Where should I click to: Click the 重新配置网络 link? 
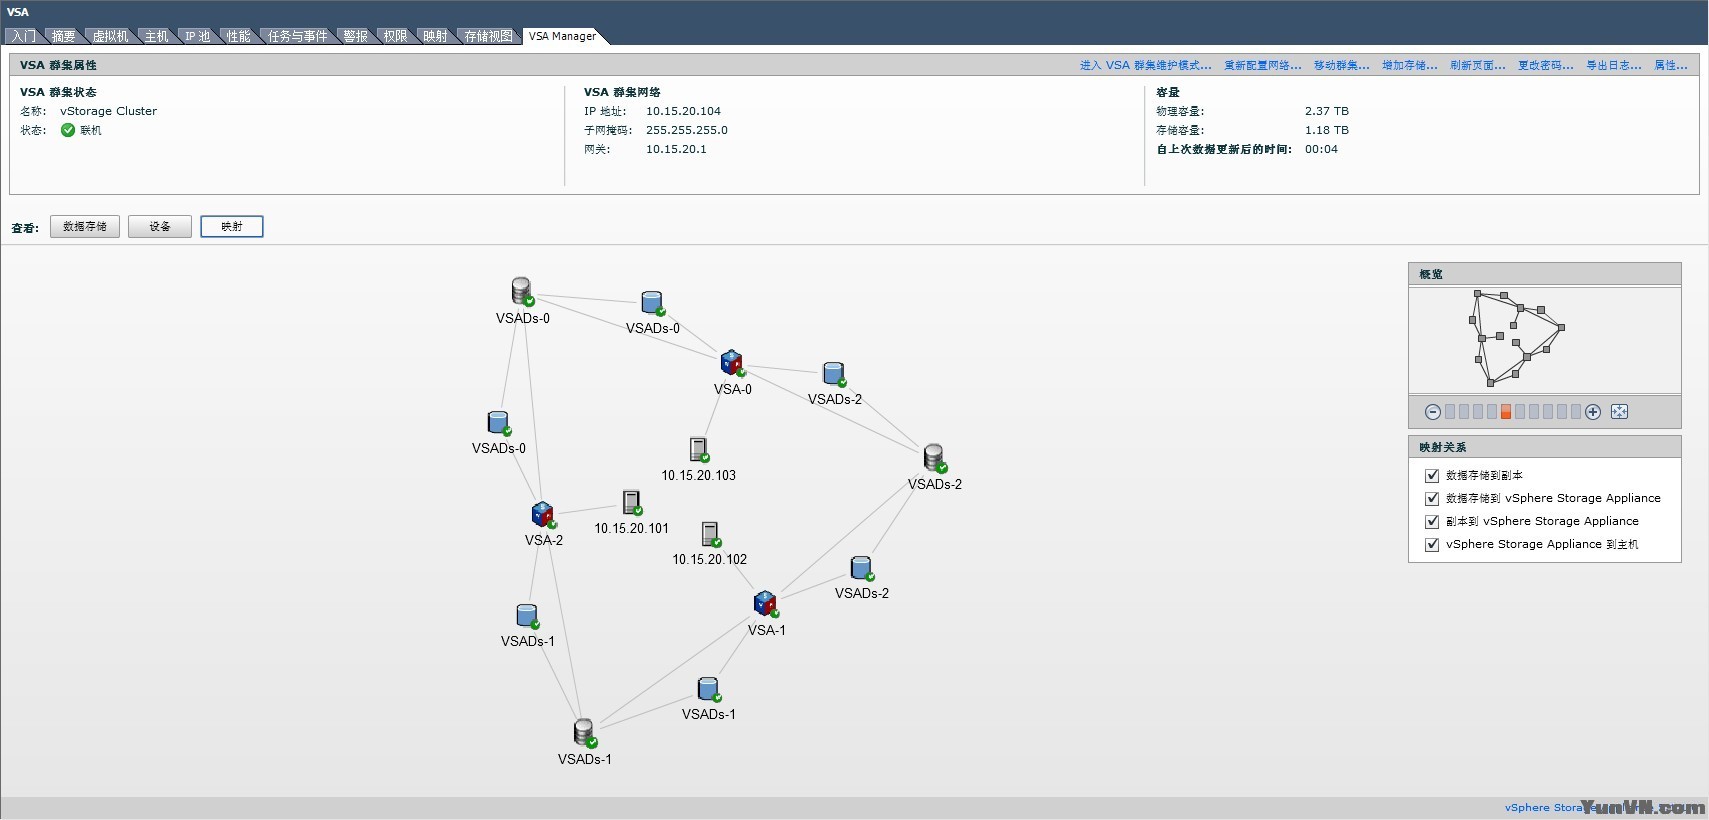(x=1263, y=65)
